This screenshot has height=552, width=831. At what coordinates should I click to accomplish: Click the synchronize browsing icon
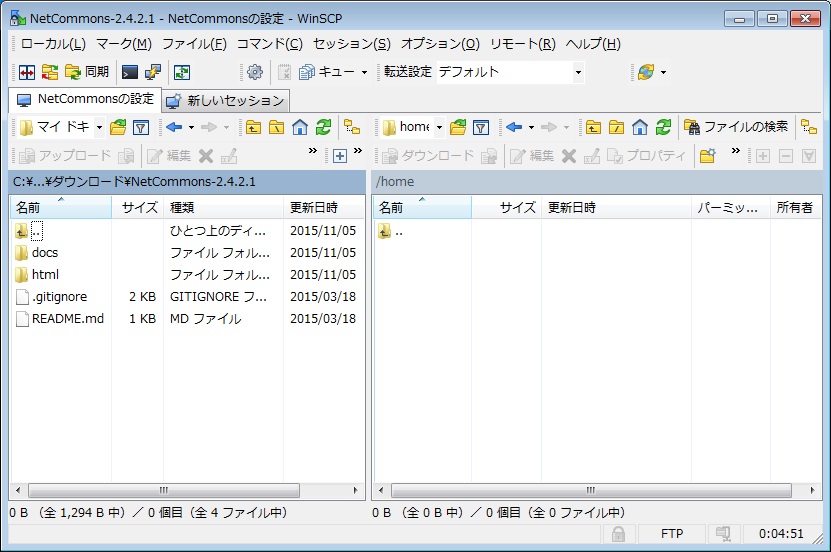click(50, 72)
